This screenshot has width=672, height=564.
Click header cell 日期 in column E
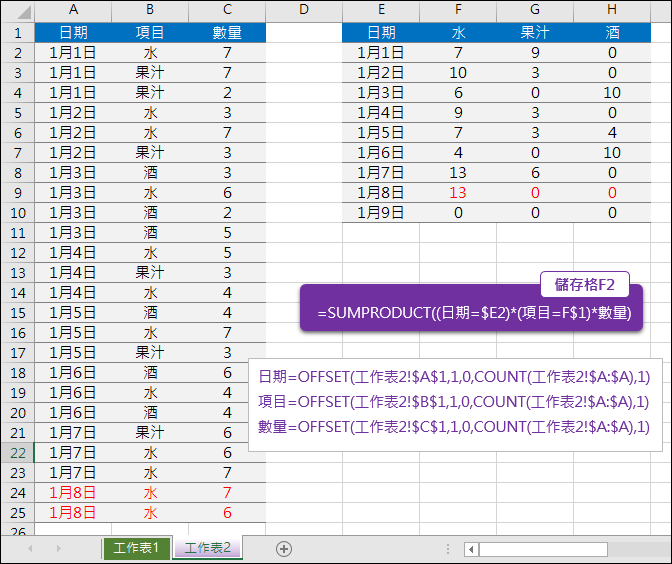coord(381,33)
